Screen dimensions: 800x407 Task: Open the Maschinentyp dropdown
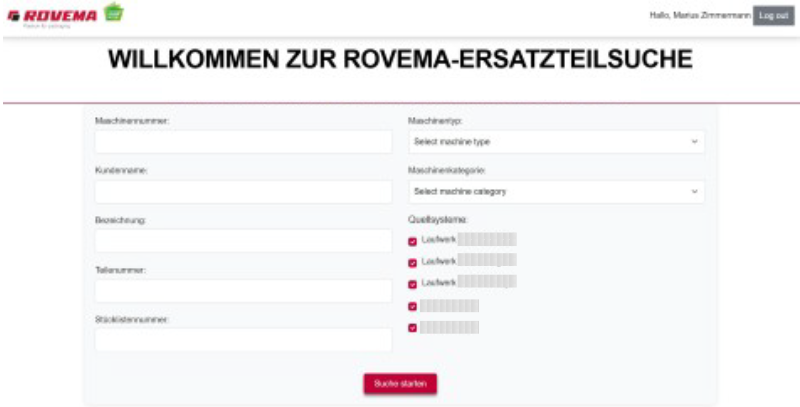pos(556,142)
